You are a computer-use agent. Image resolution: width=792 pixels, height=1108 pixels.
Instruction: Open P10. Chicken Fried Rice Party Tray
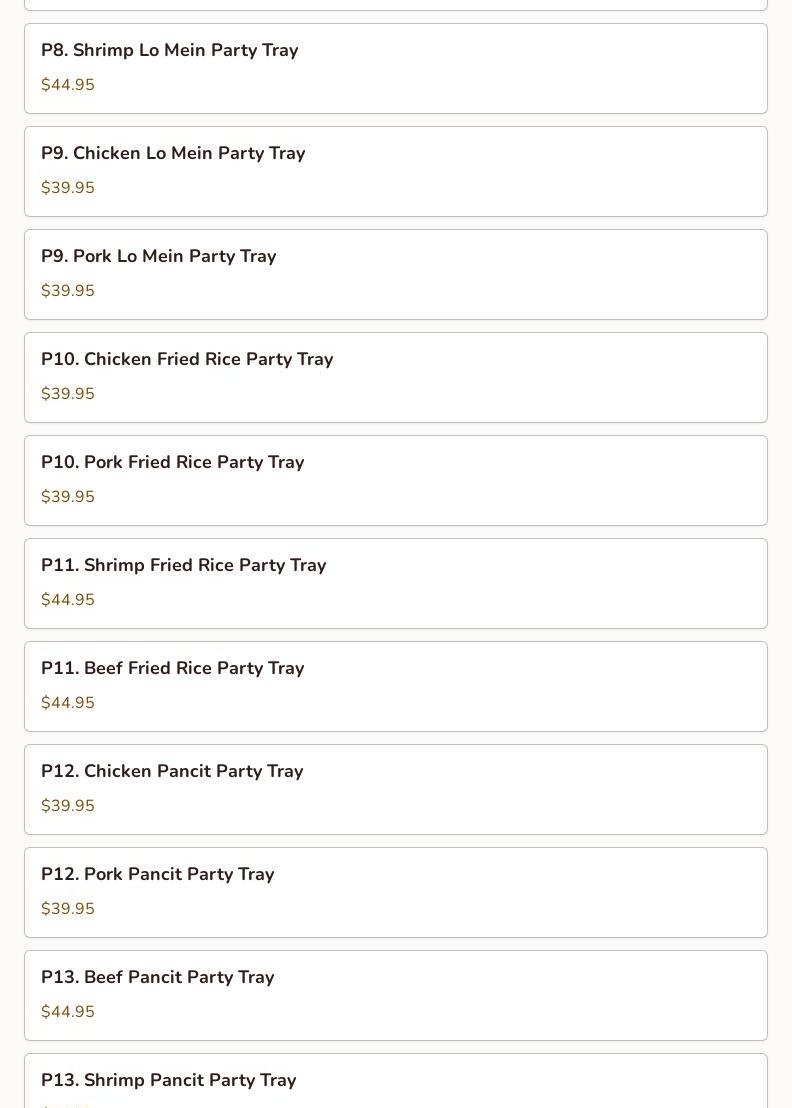187,359
